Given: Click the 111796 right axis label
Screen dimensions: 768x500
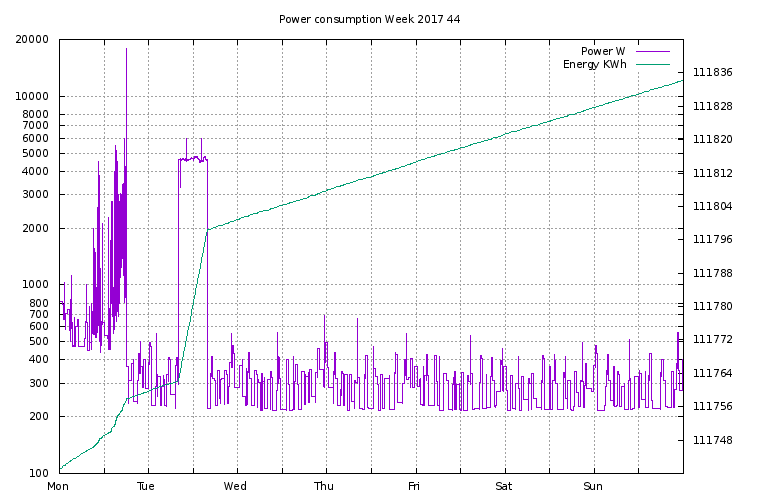Looking at the screenshot, I should click(713, 239).
